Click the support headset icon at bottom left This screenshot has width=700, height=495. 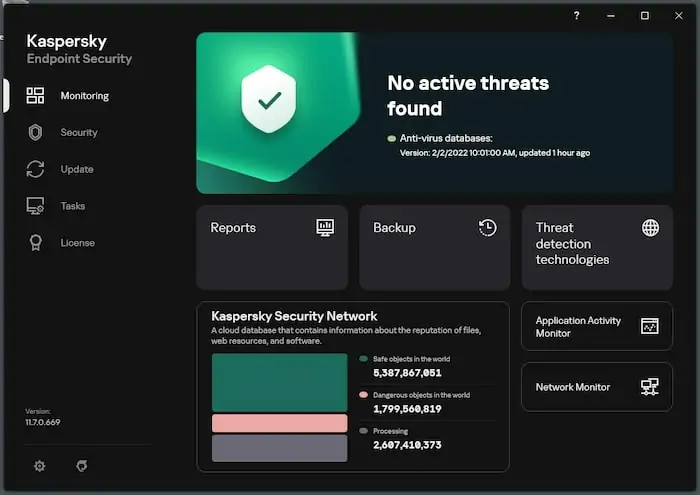point(82,466)
